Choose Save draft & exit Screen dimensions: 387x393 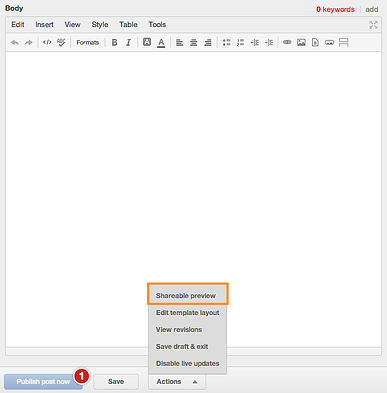coord(188,346)
